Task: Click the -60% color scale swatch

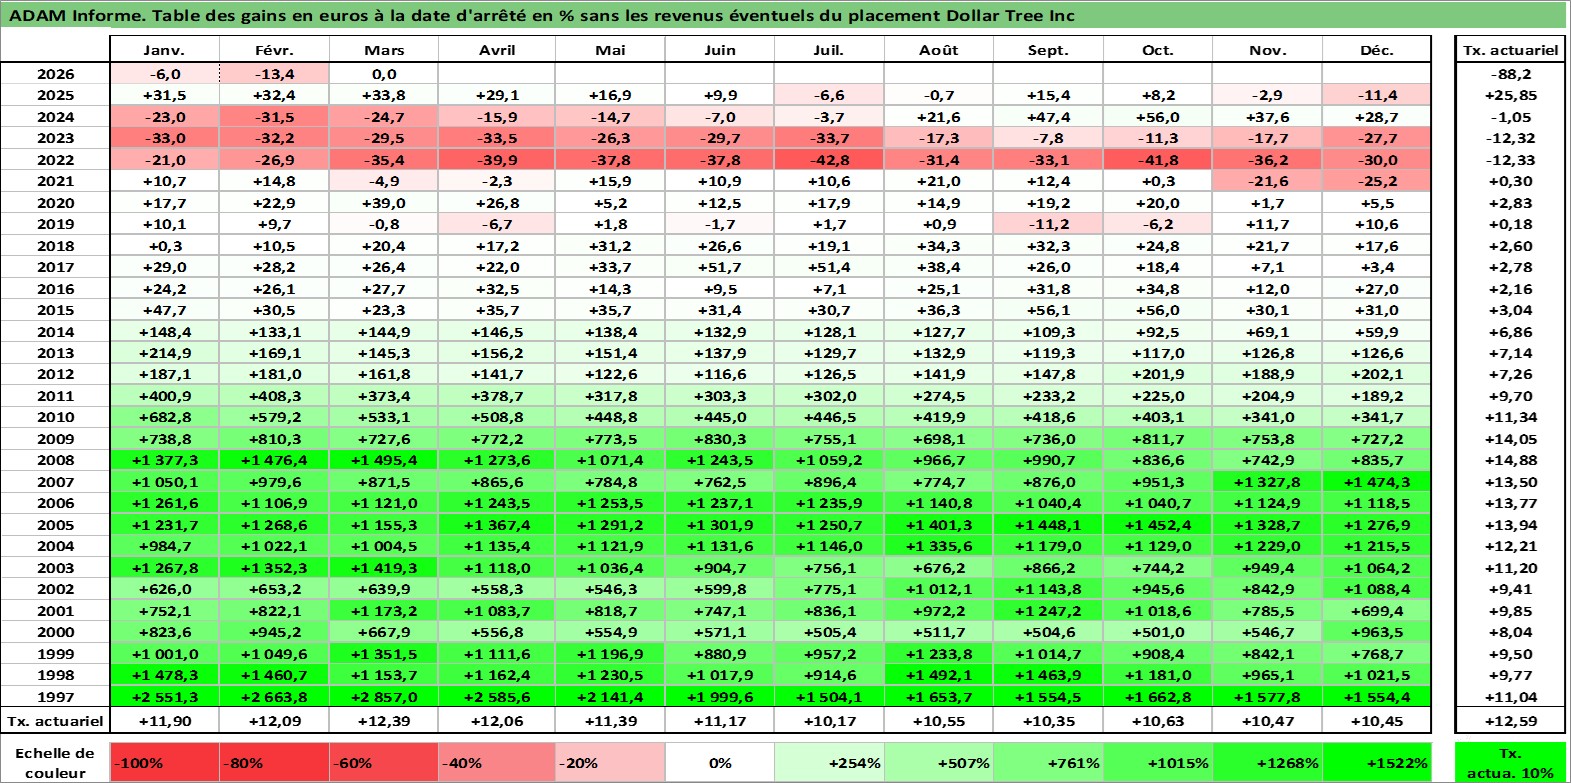Action: coord(384,762)
